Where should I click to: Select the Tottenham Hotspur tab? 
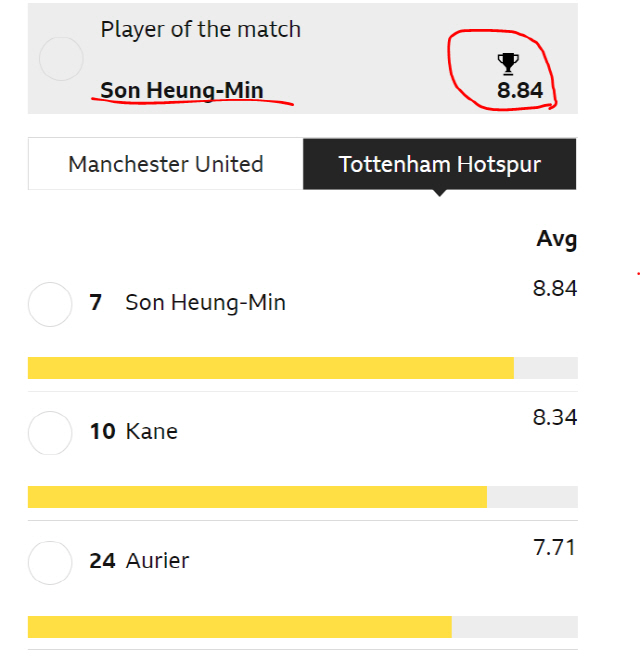pos(440,164)
